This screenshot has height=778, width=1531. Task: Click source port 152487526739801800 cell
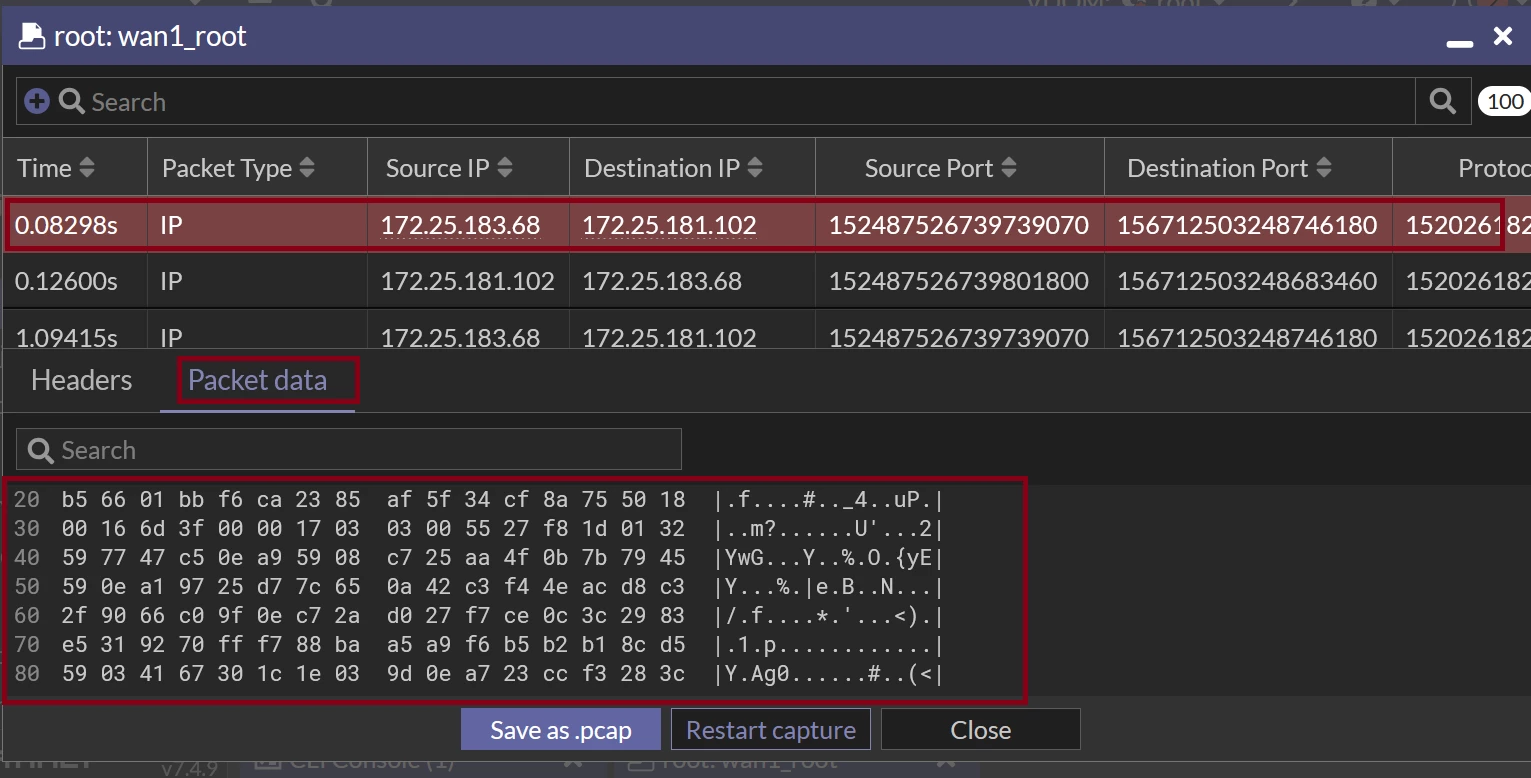[958, 281]
